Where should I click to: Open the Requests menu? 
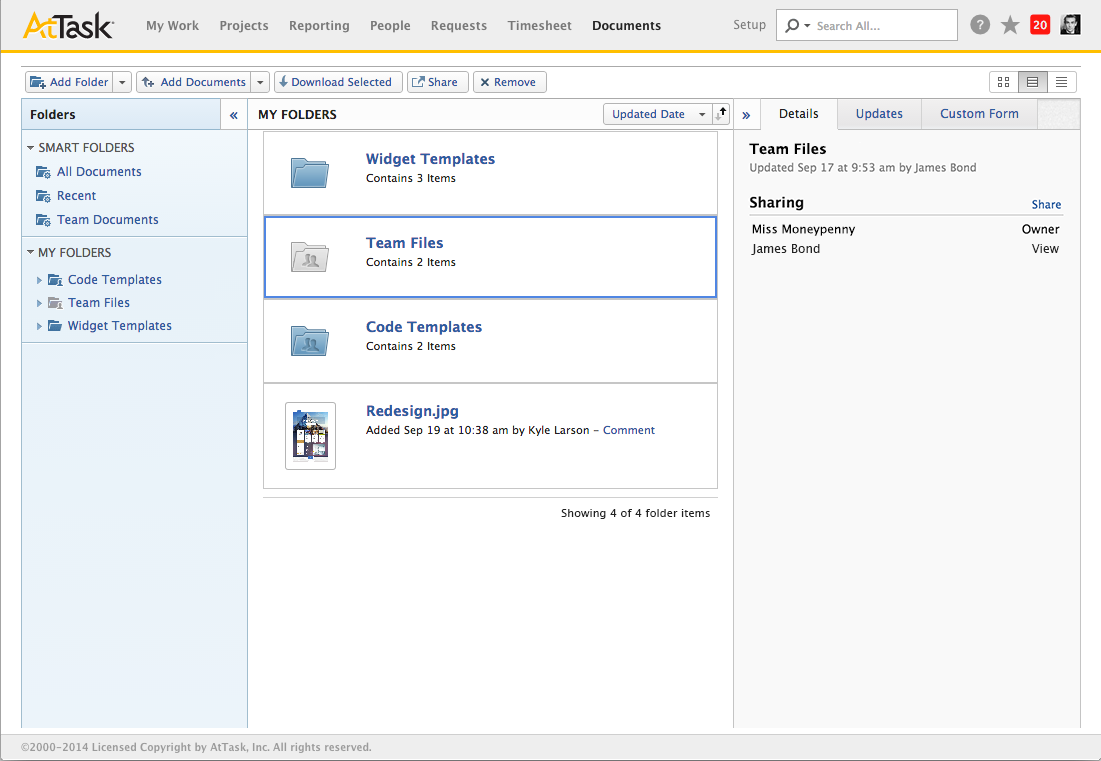[459, 26]
